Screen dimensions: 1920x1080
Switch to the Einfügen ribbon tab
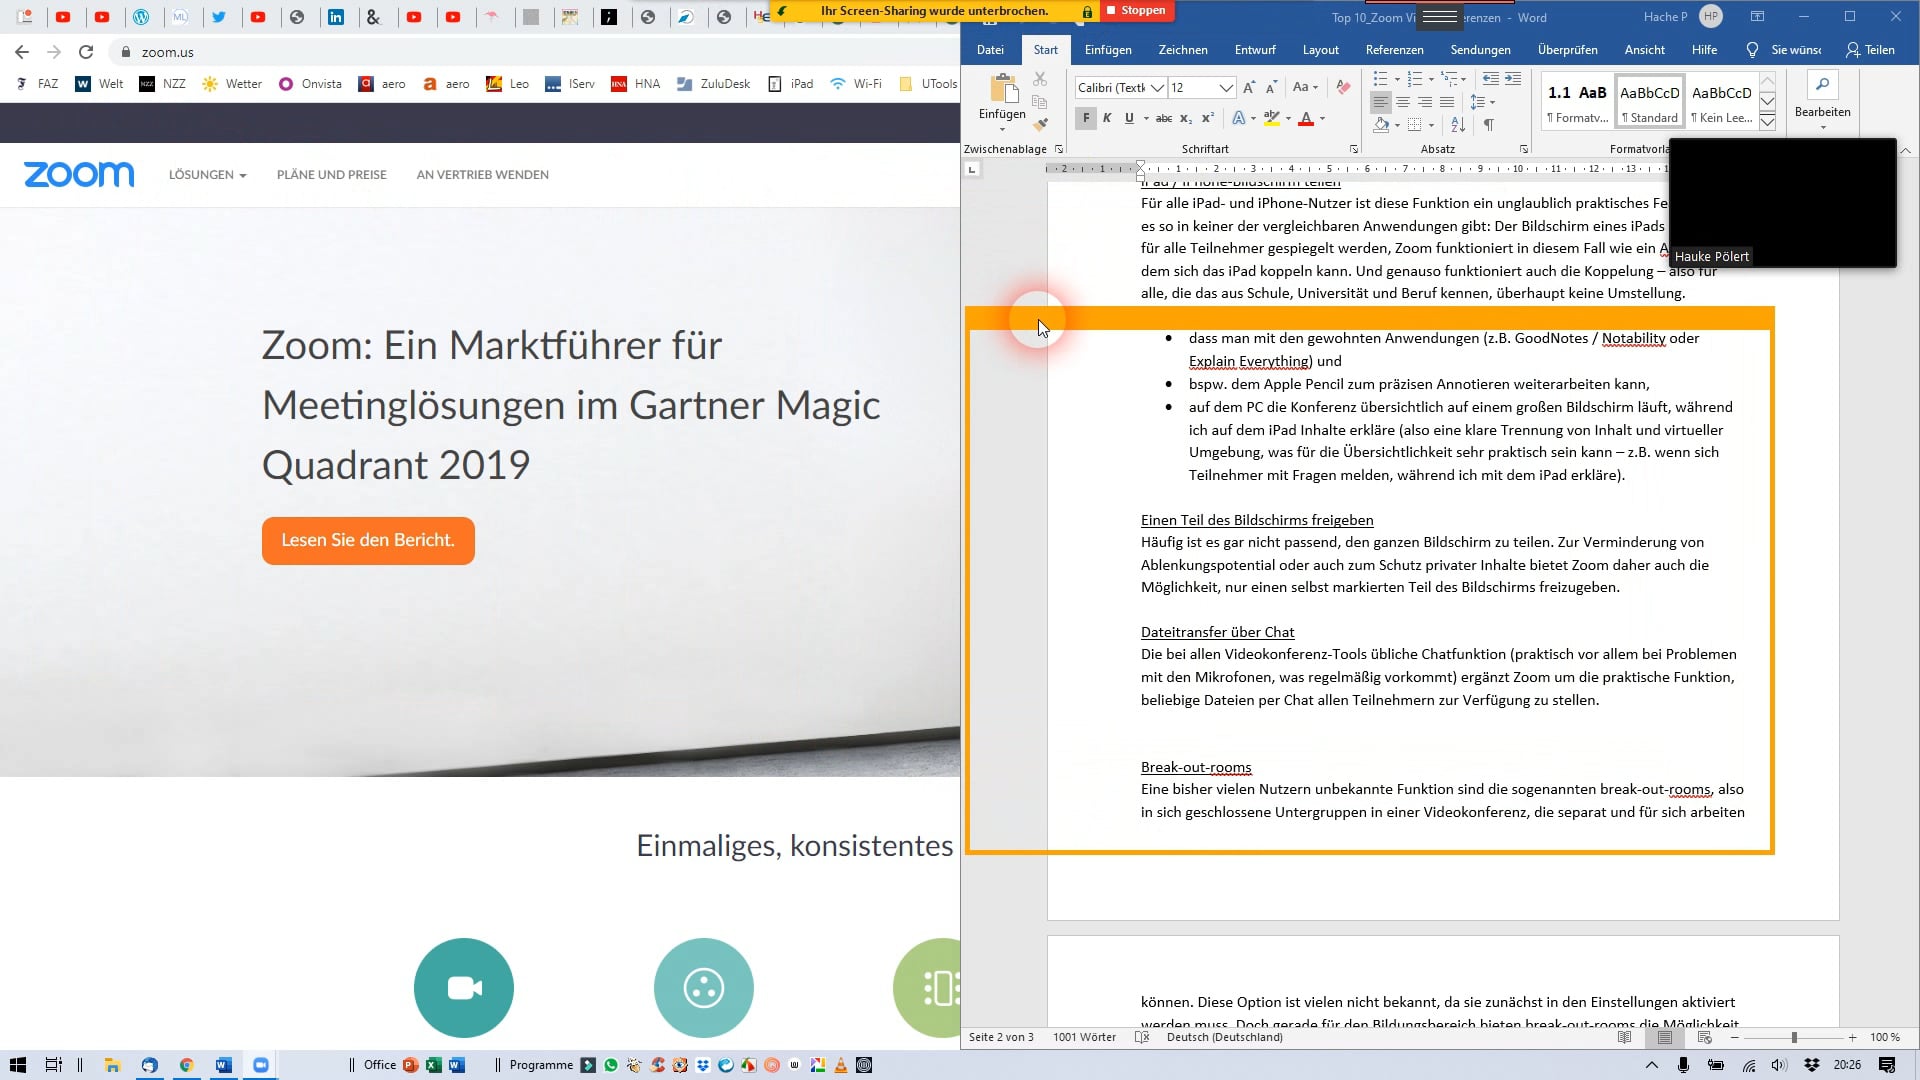(1108, 50)
